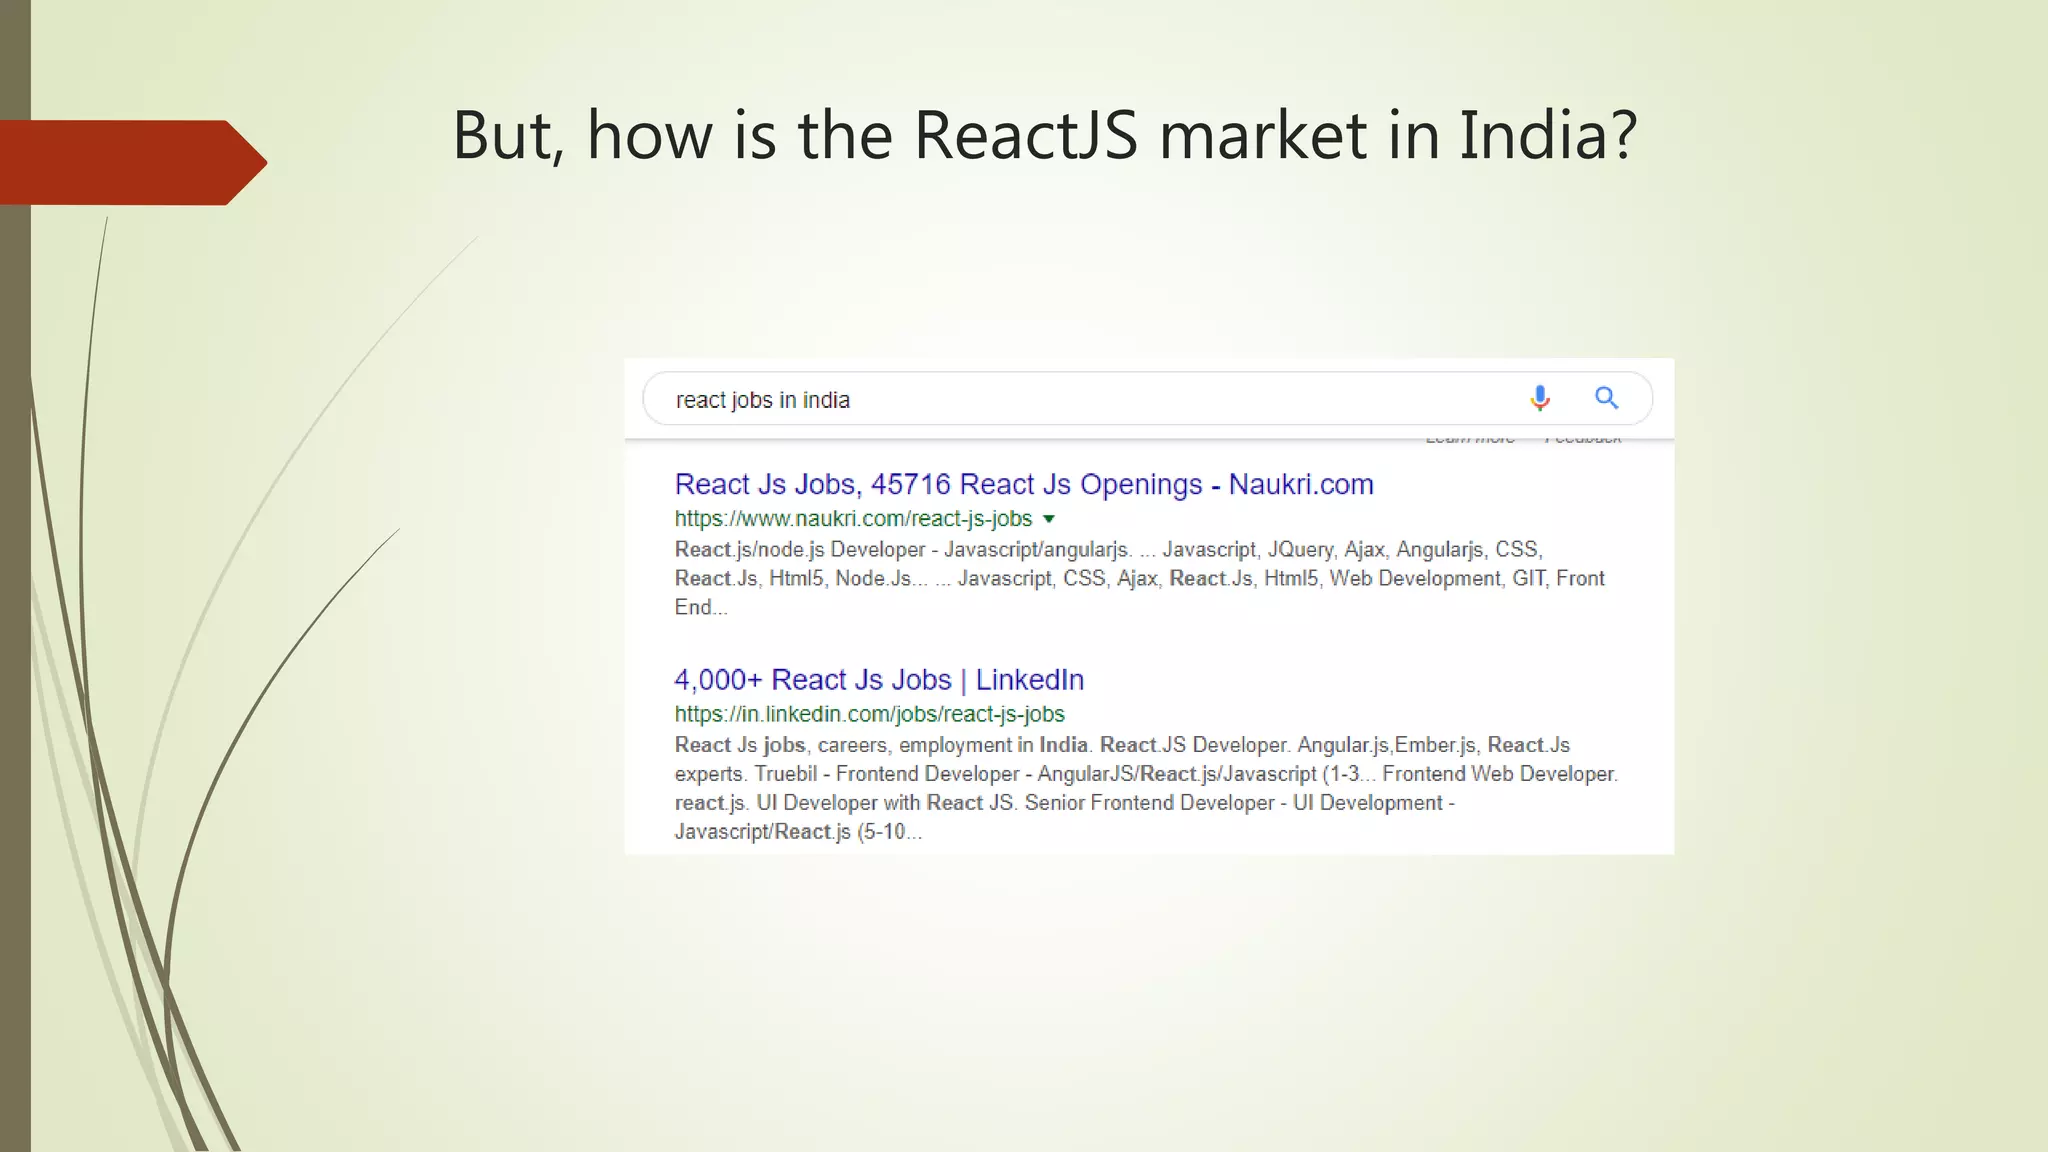
Task: Select the slide title about ReactJS market
Action: click(x=1044, y=135)
